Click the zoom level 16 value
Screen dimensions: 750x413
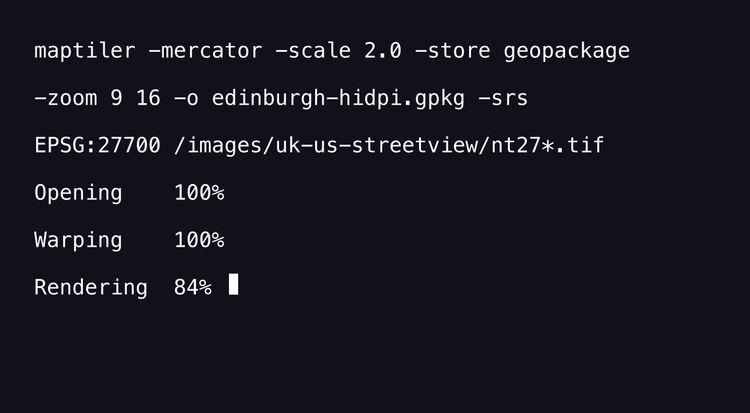pyautogui.click(x=148, y=98)
